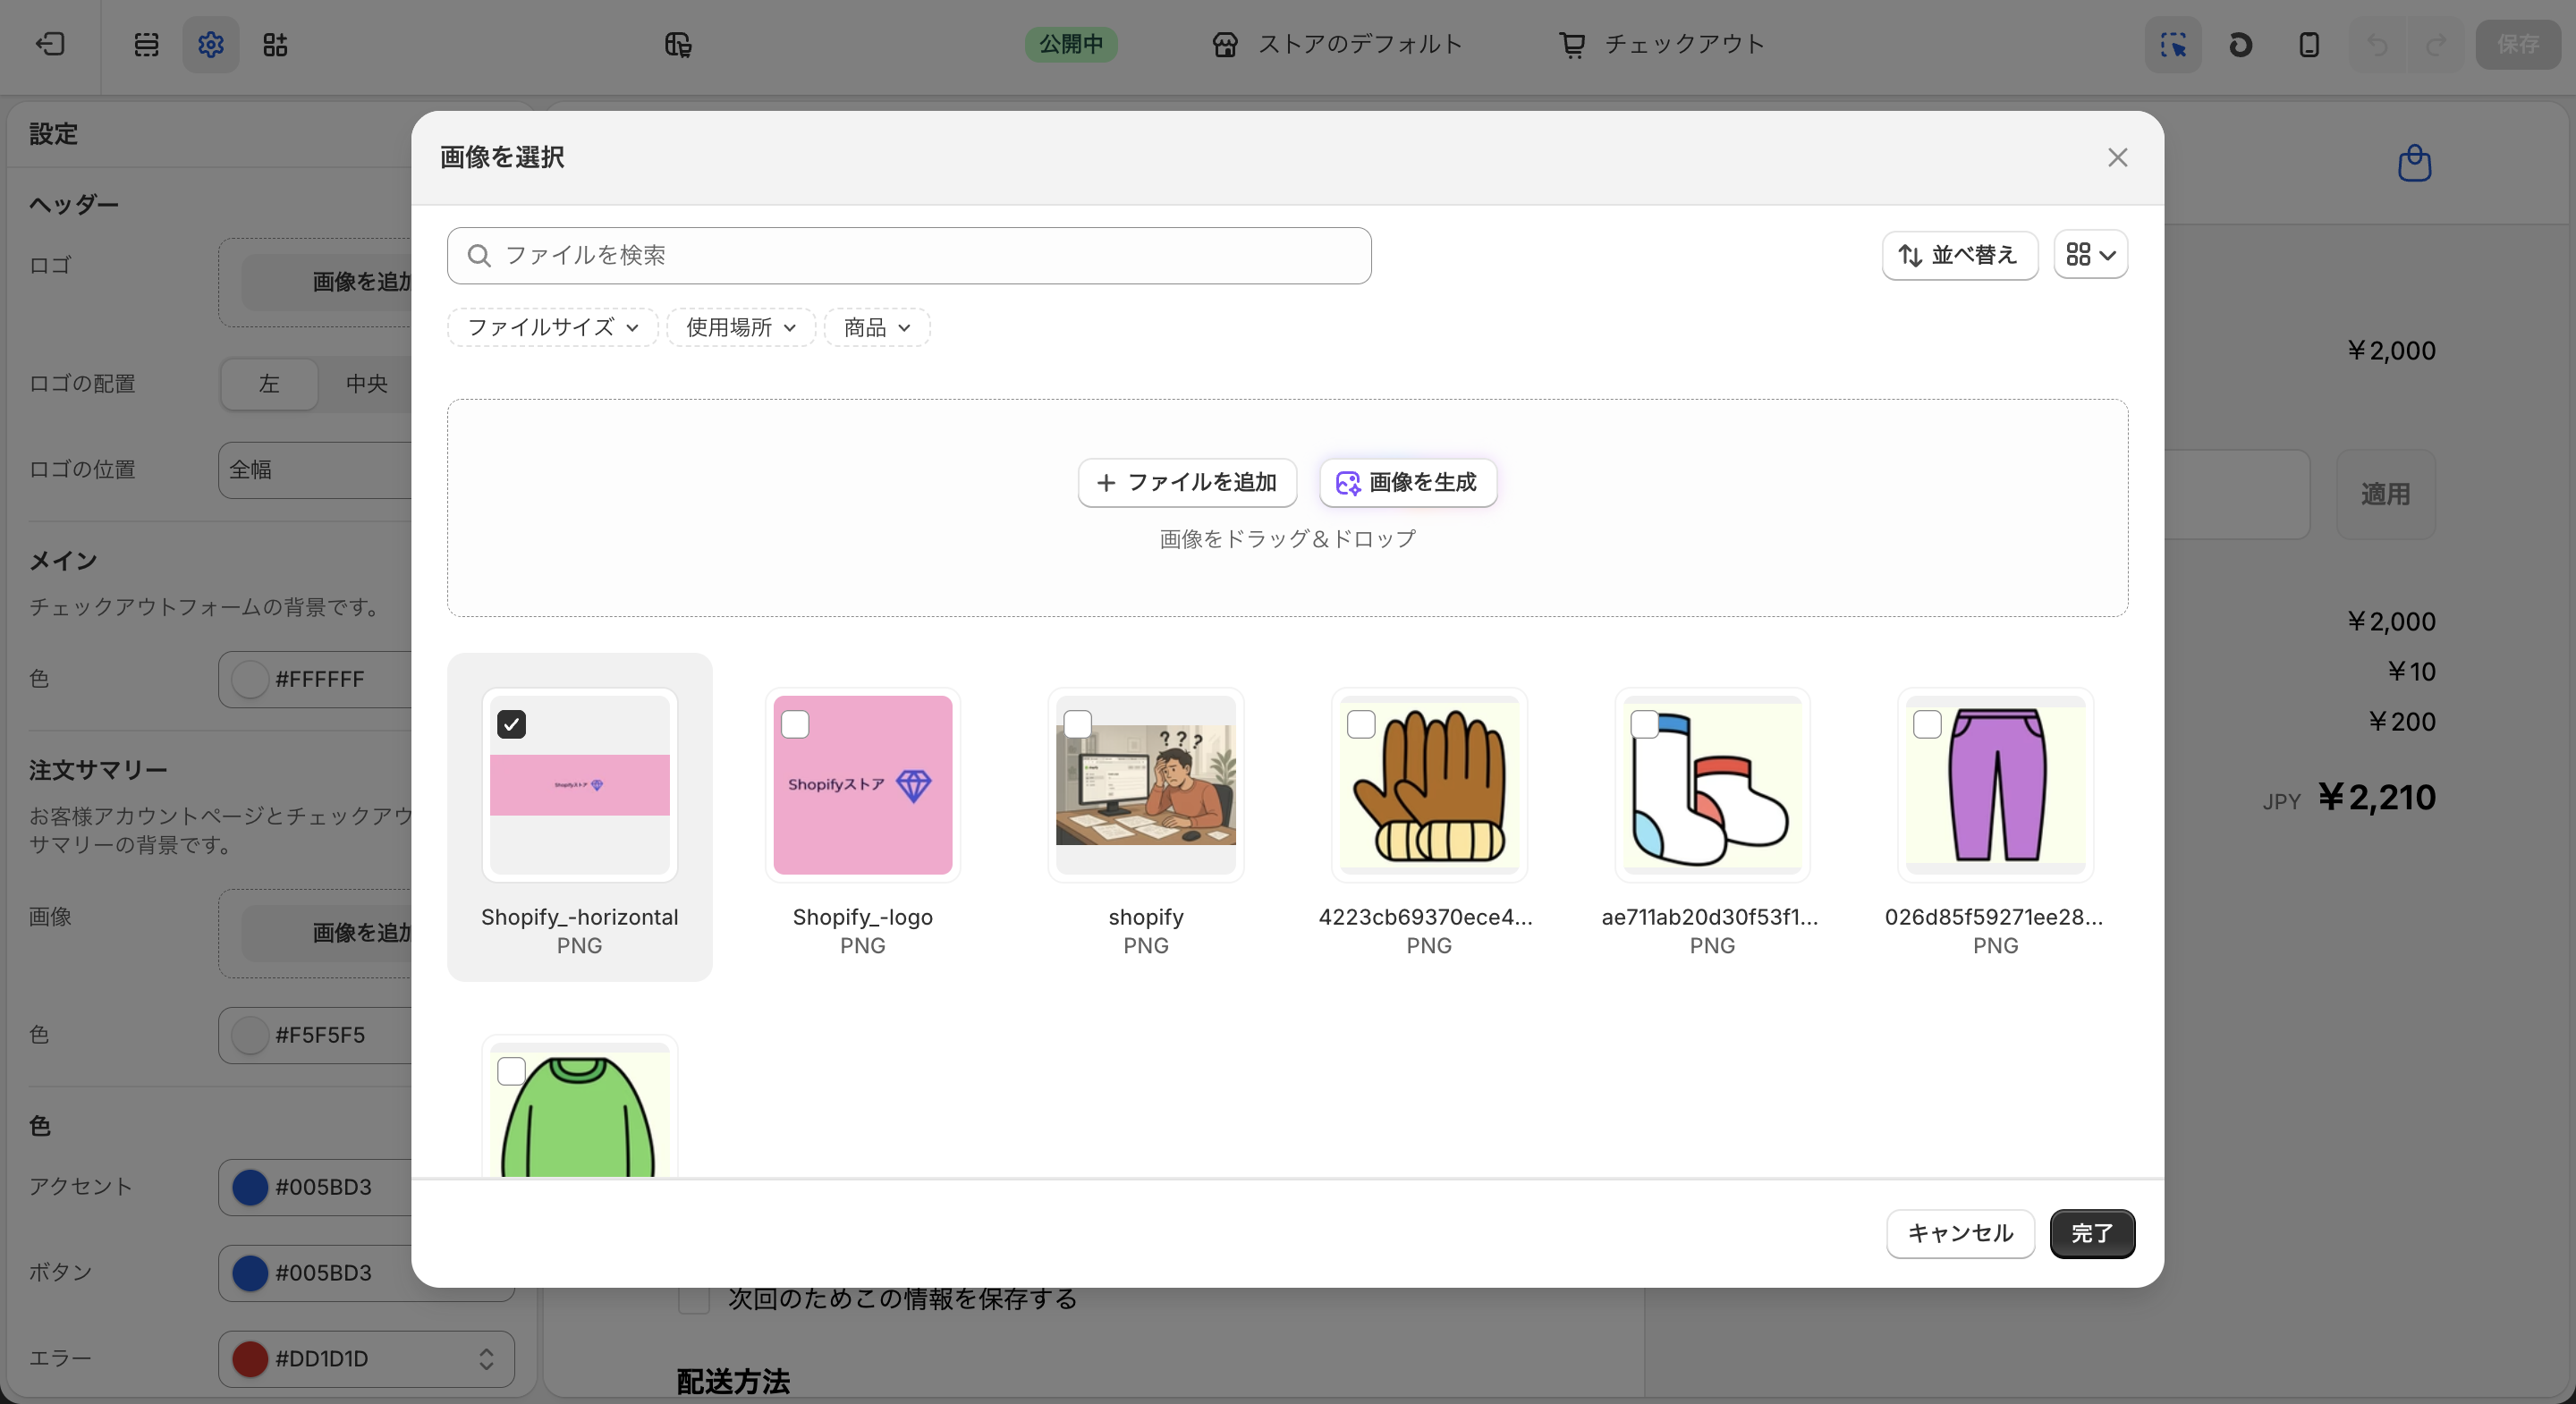Click the ファイルを検索 search field
The width and height of the screenshot is (2576, 1404).
pyautogui.click(x=908, y=255)
